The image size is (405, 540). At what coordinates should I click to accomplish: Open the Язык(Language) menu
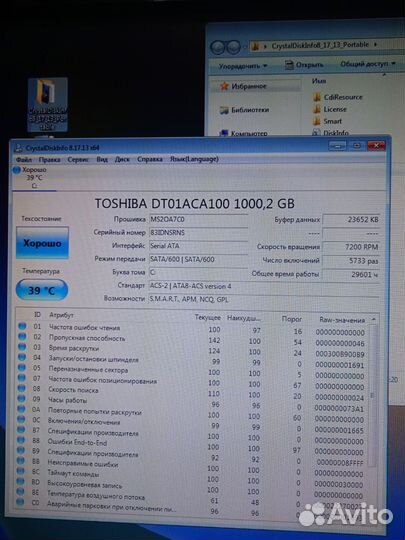point(194,159)
